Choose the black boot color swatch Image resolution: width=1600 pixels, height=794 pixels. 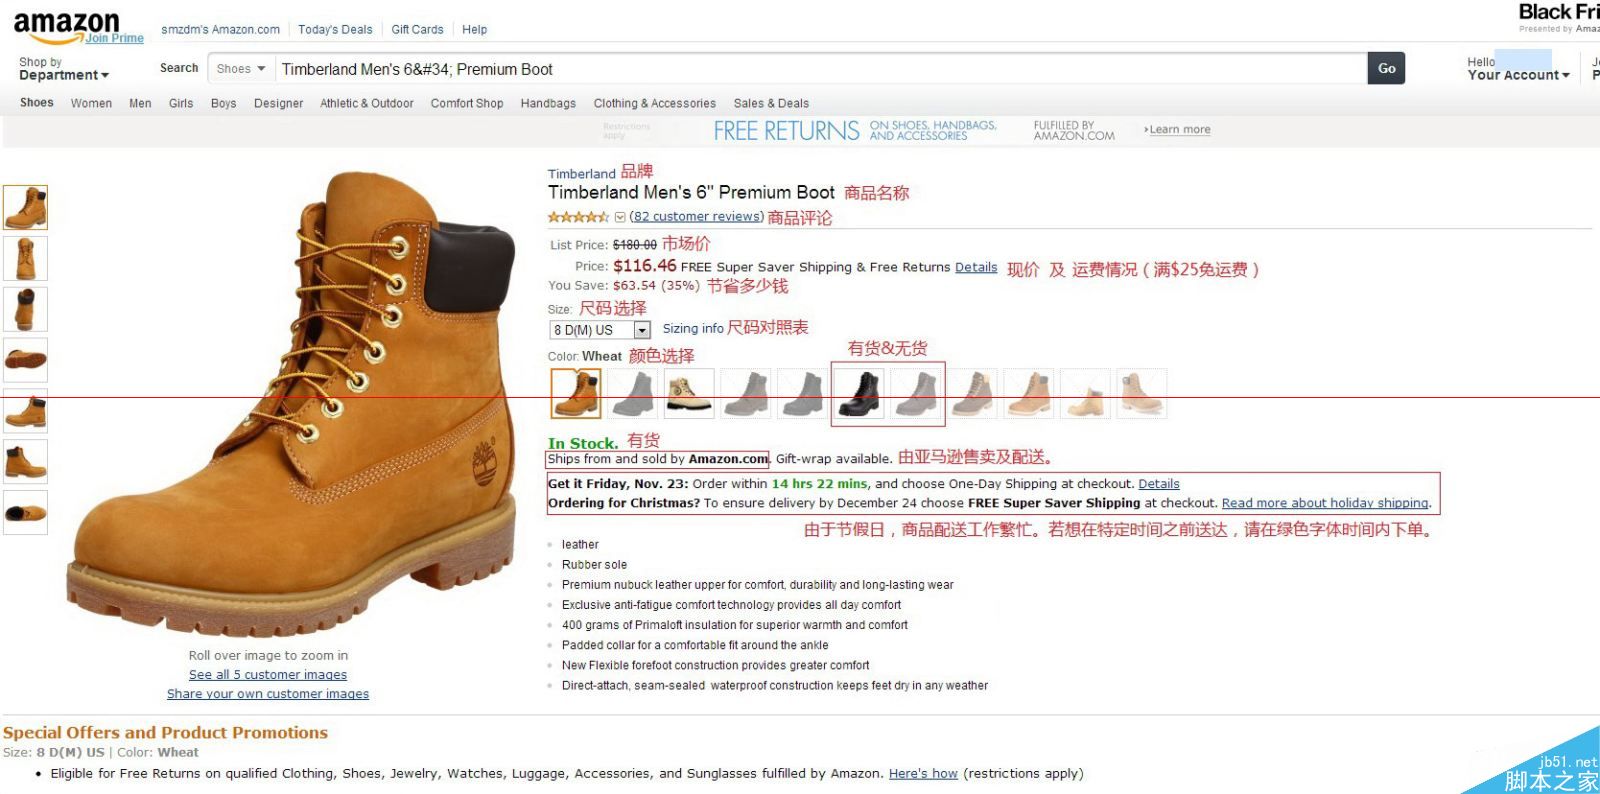pos(859,393)
